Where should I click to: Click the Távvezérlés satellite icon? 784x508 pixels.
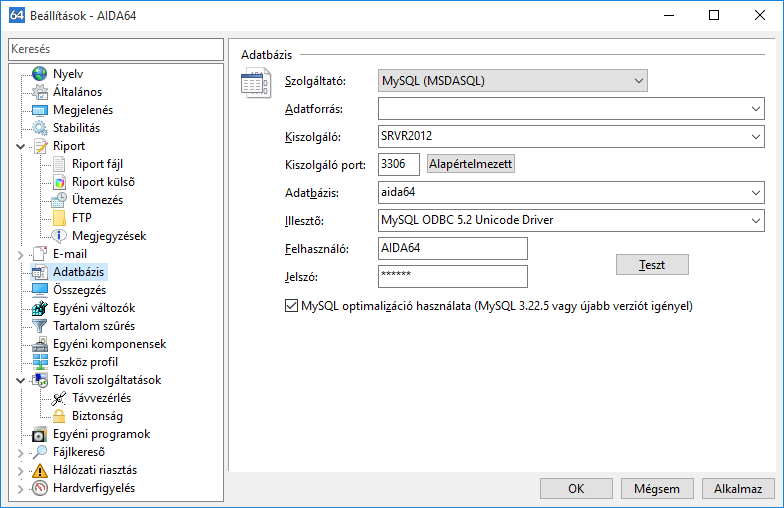click(x=59, y=398)
